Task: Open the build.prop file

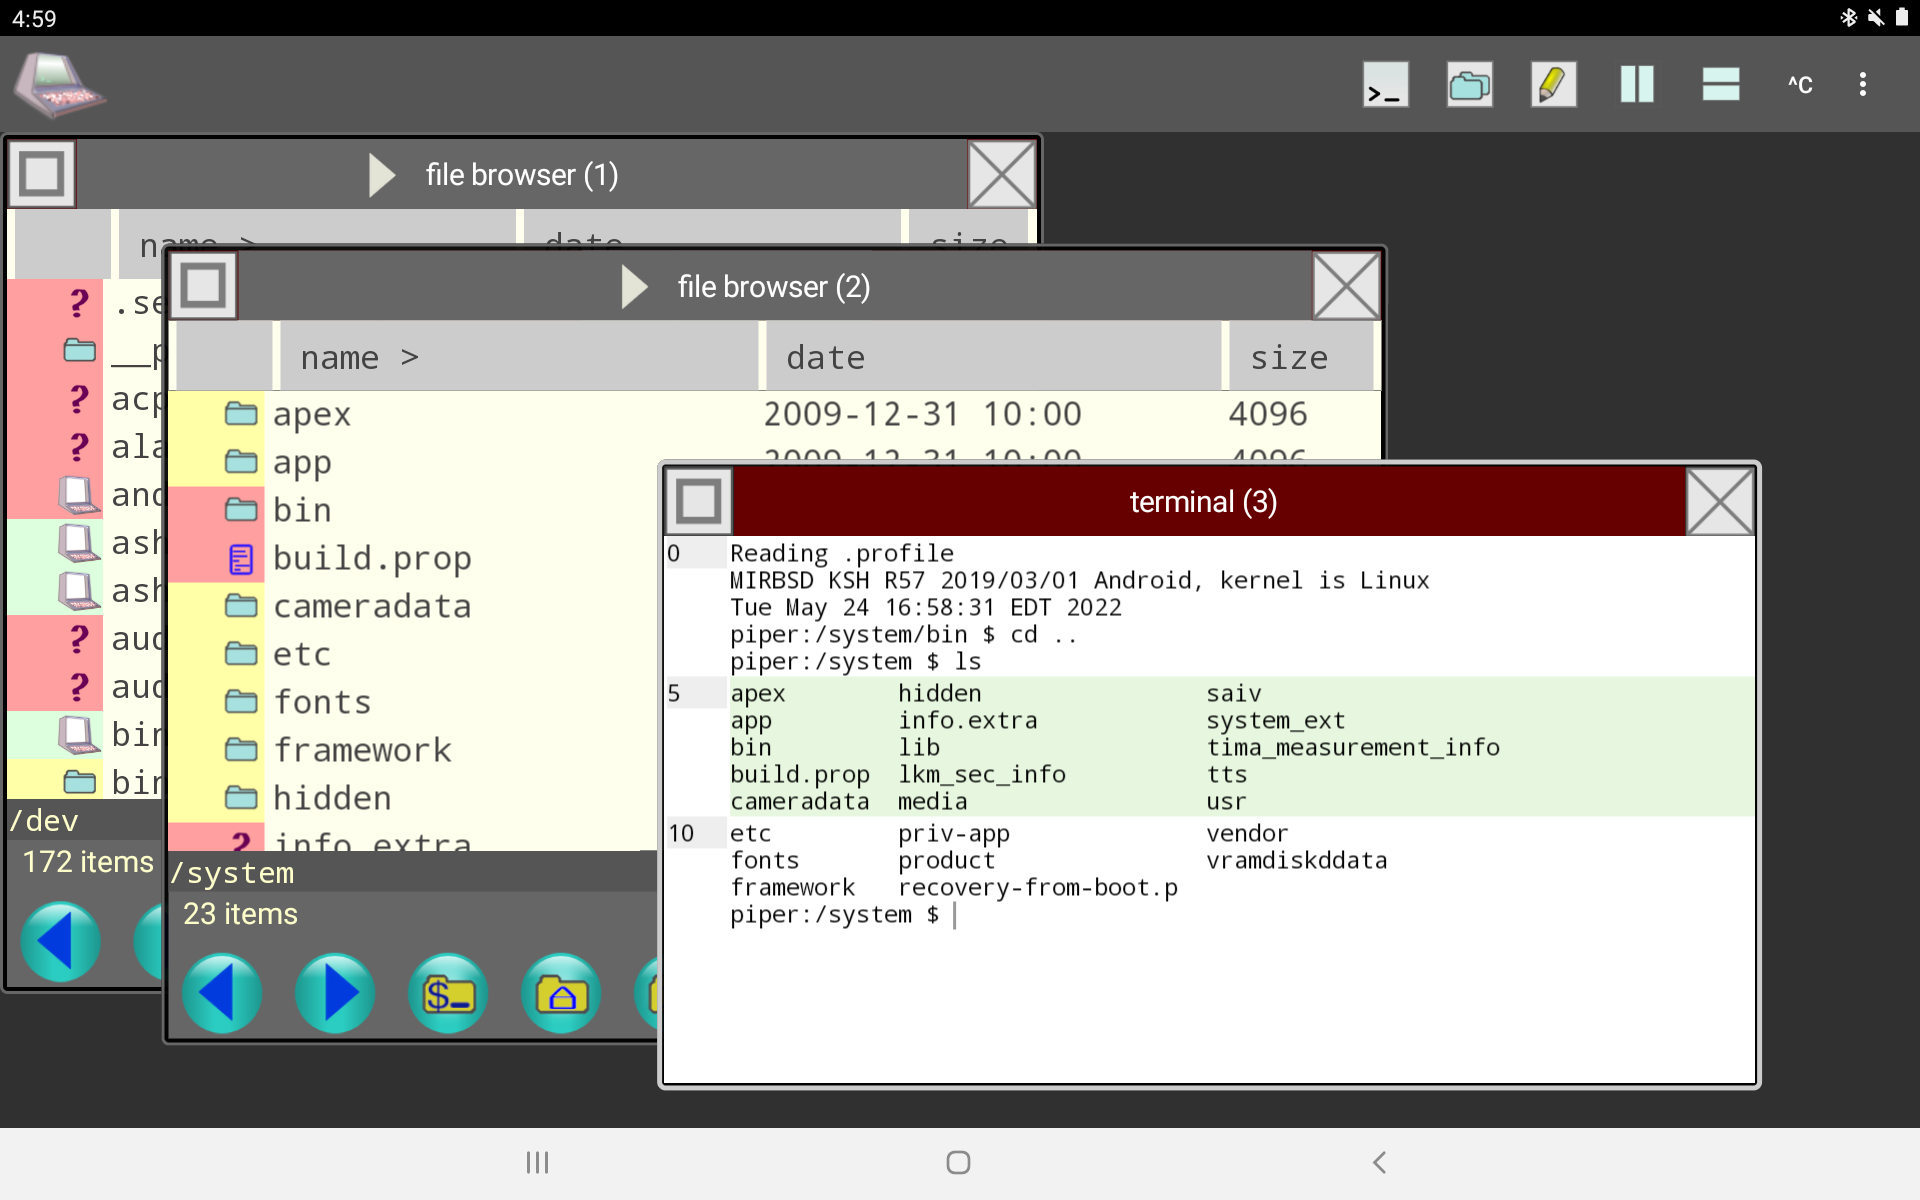Action: pyautogui.click(x=372, y=557)
